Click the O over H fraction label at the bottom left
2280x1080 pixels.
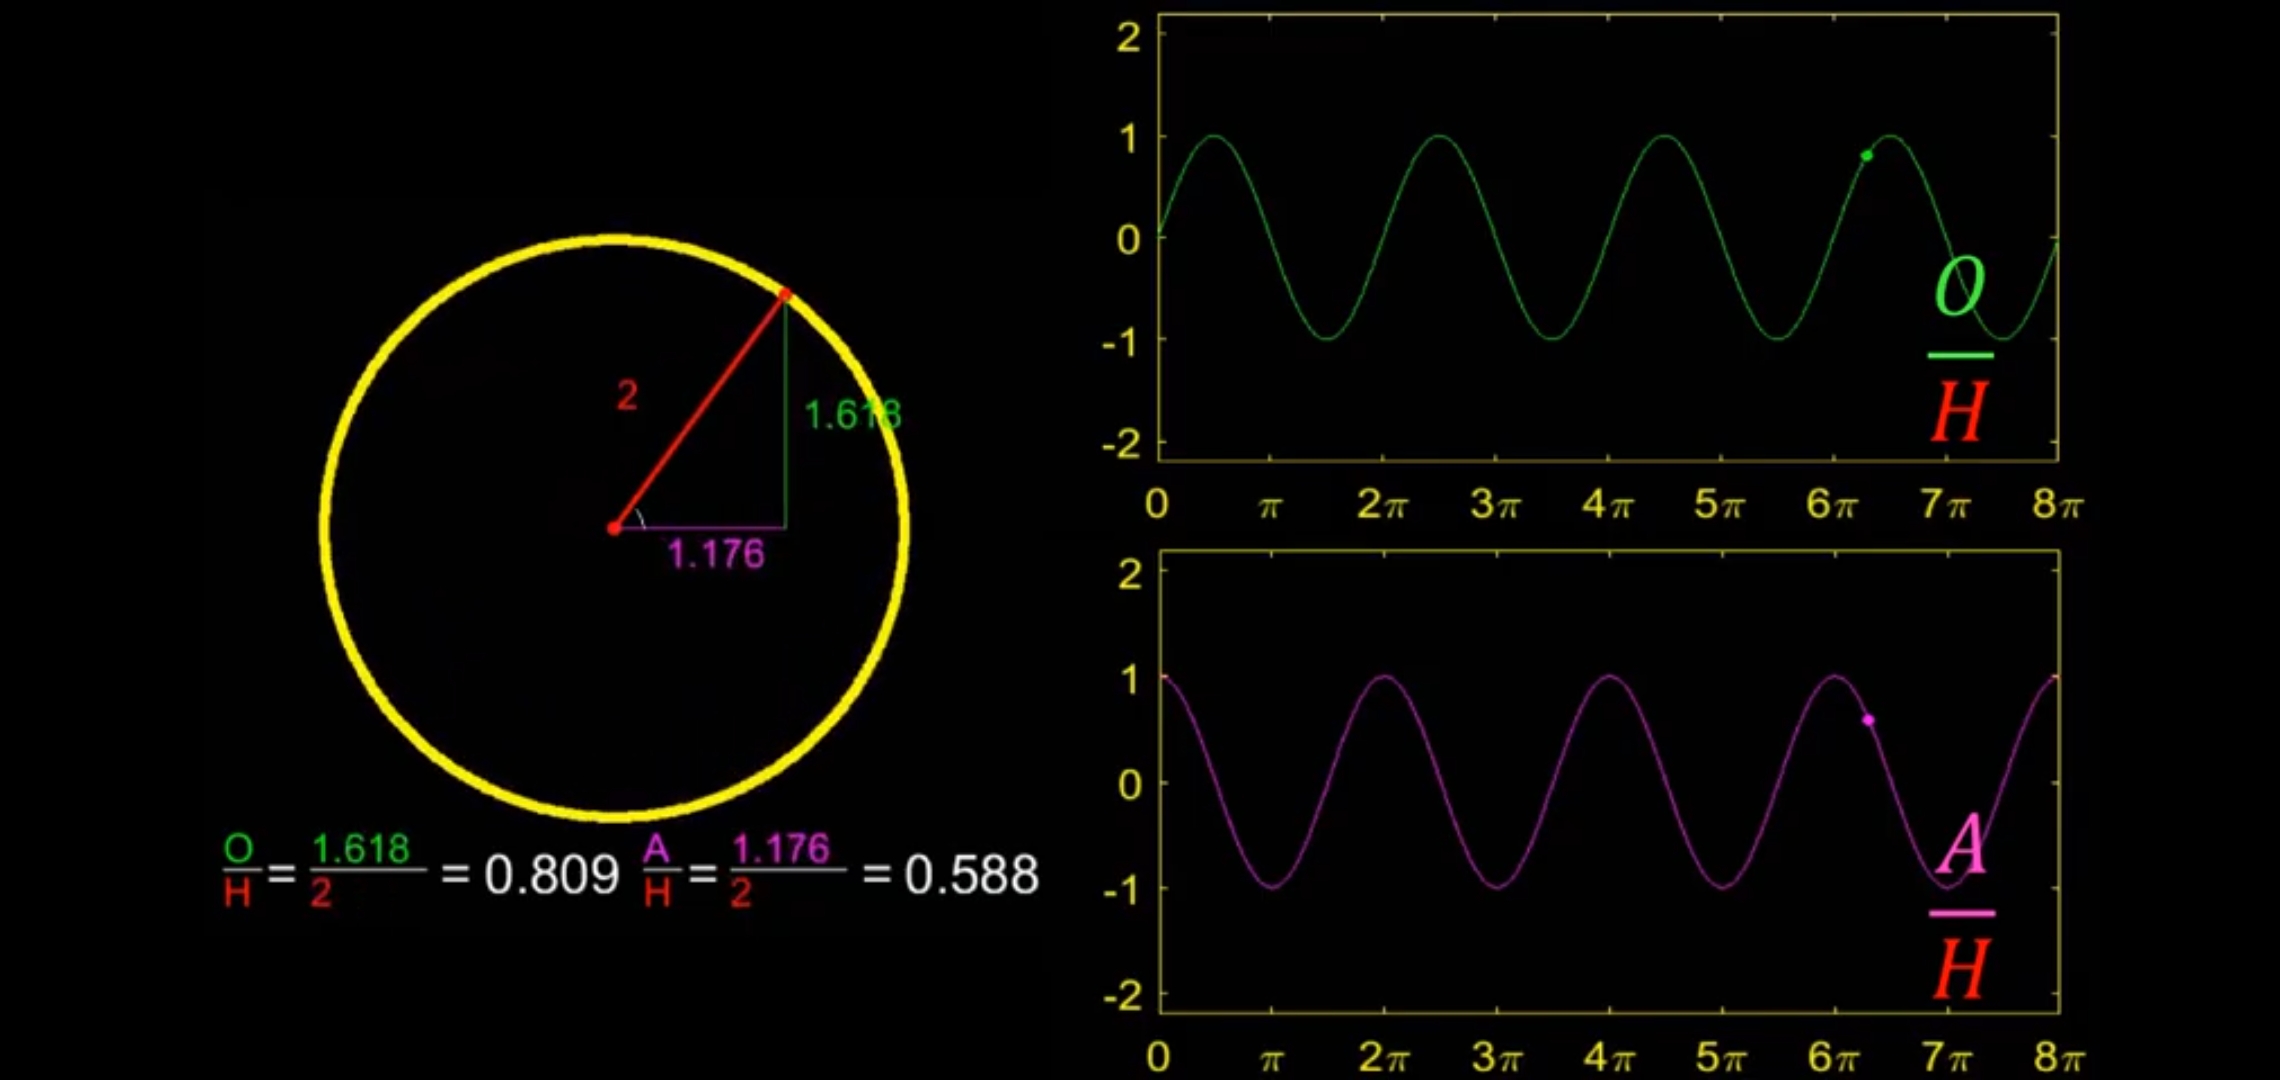238,872
